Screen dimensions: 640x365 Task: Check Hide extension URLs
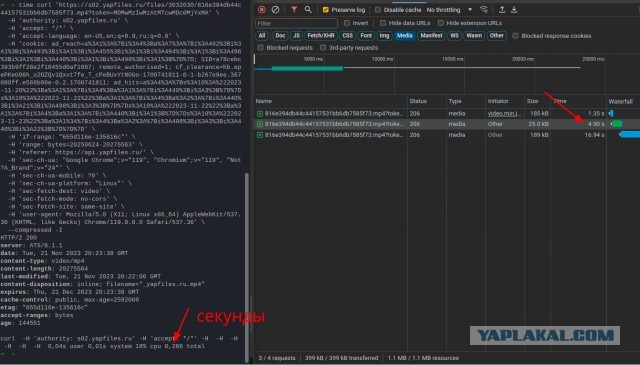(440, 23)
